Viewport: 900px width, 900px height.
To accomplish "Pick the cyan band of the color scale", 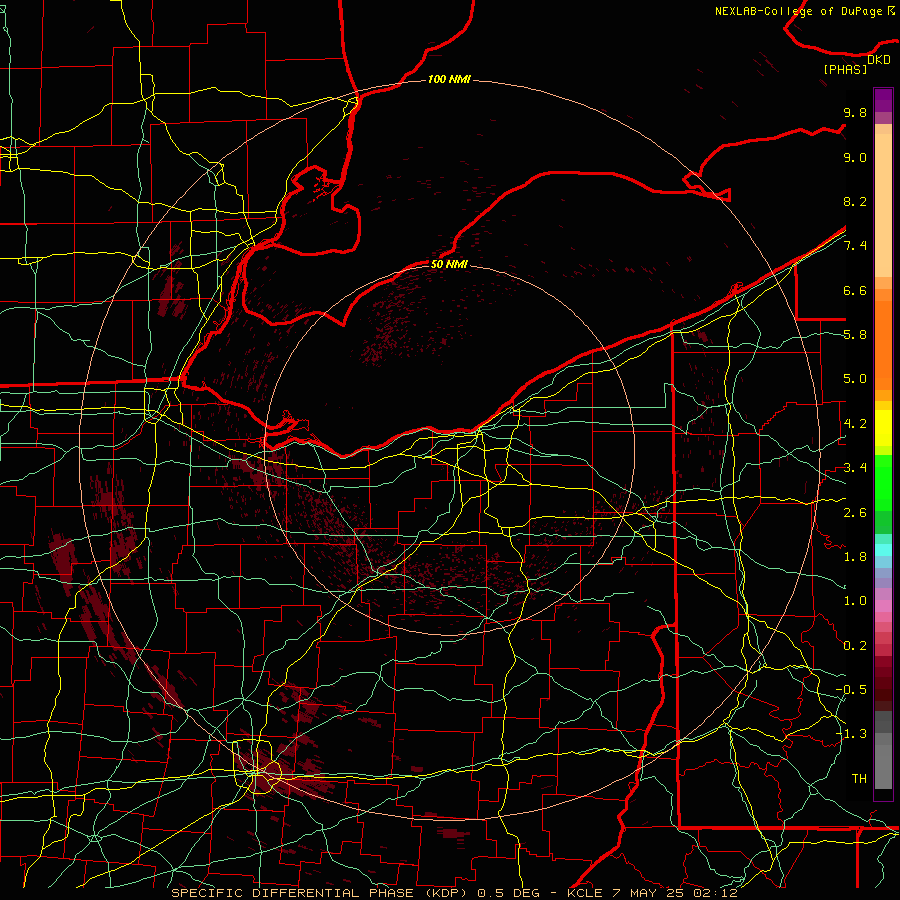I will click(x=883, y=550).
